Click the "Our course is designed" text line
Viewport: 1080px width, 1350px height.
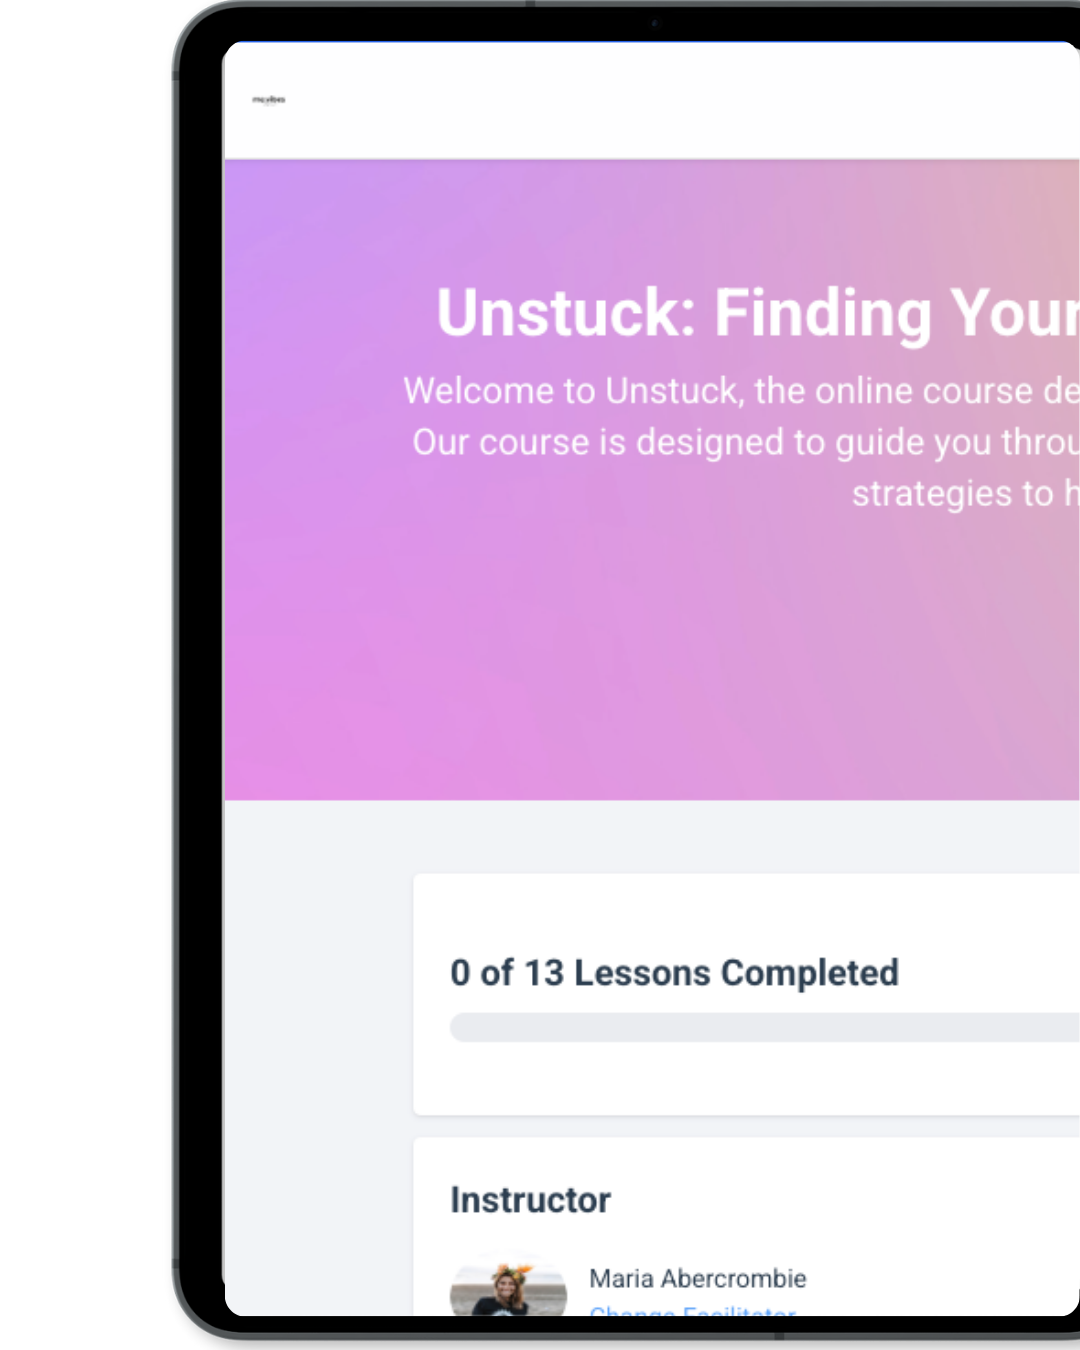coord(745,442)
